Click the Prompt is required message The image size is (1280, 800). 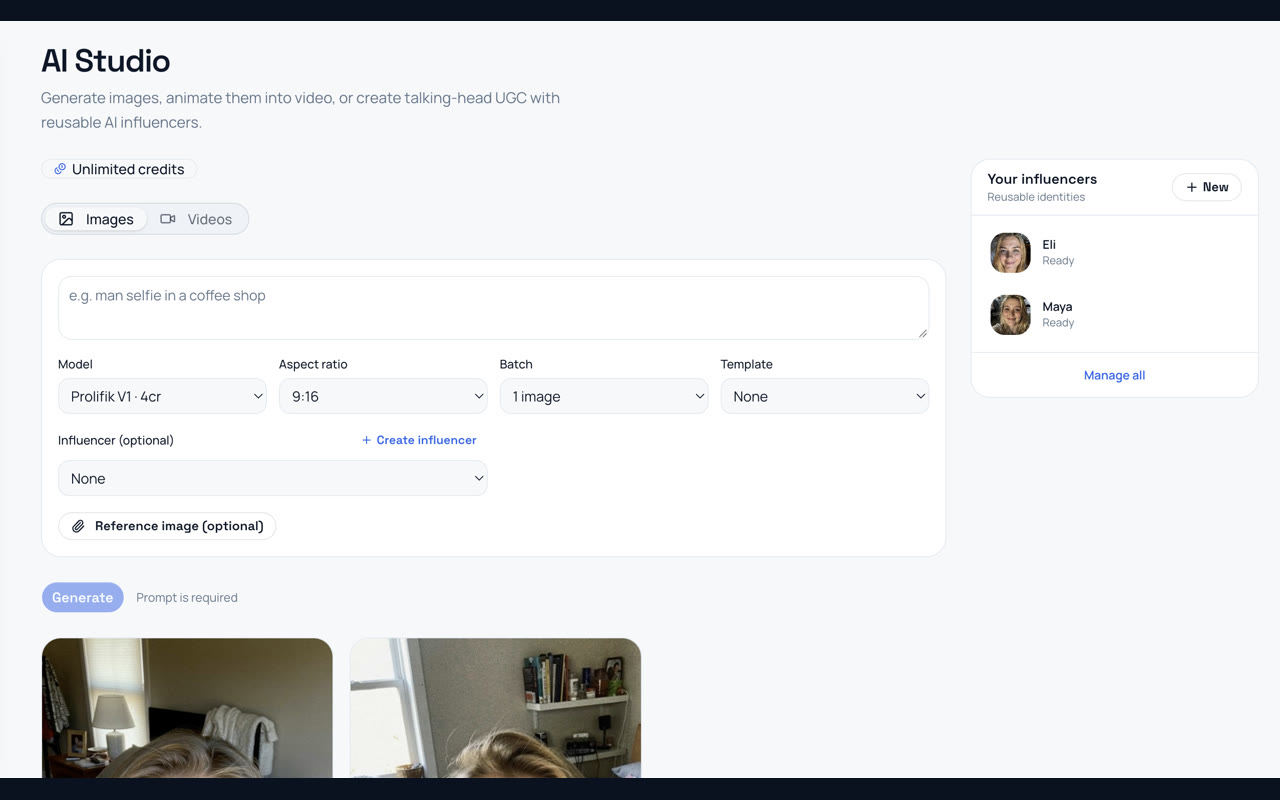187,597
